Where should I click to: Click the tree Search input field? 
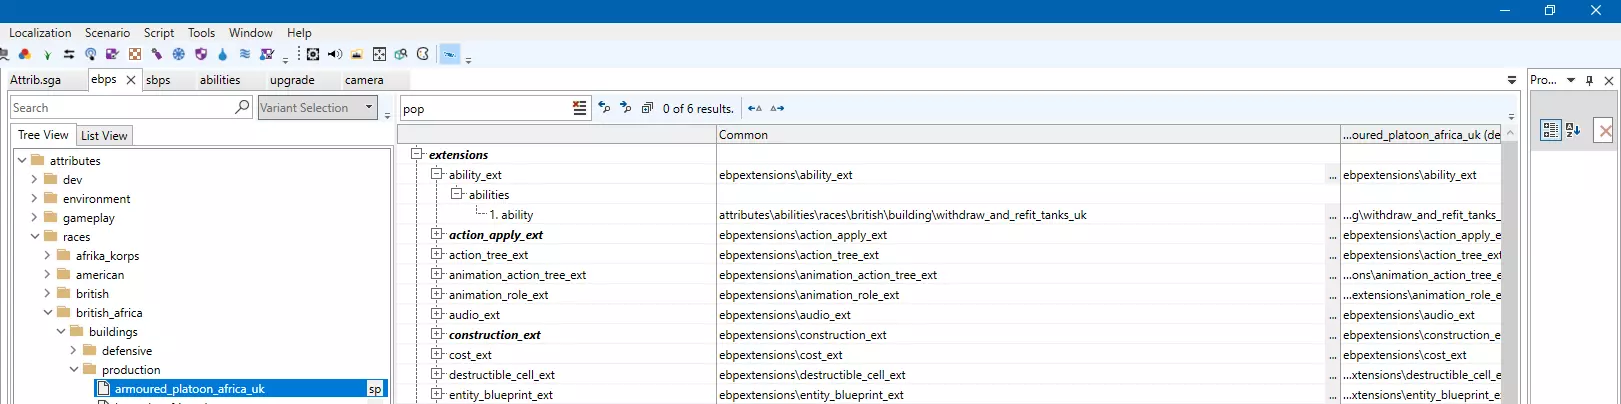point(121,108)
